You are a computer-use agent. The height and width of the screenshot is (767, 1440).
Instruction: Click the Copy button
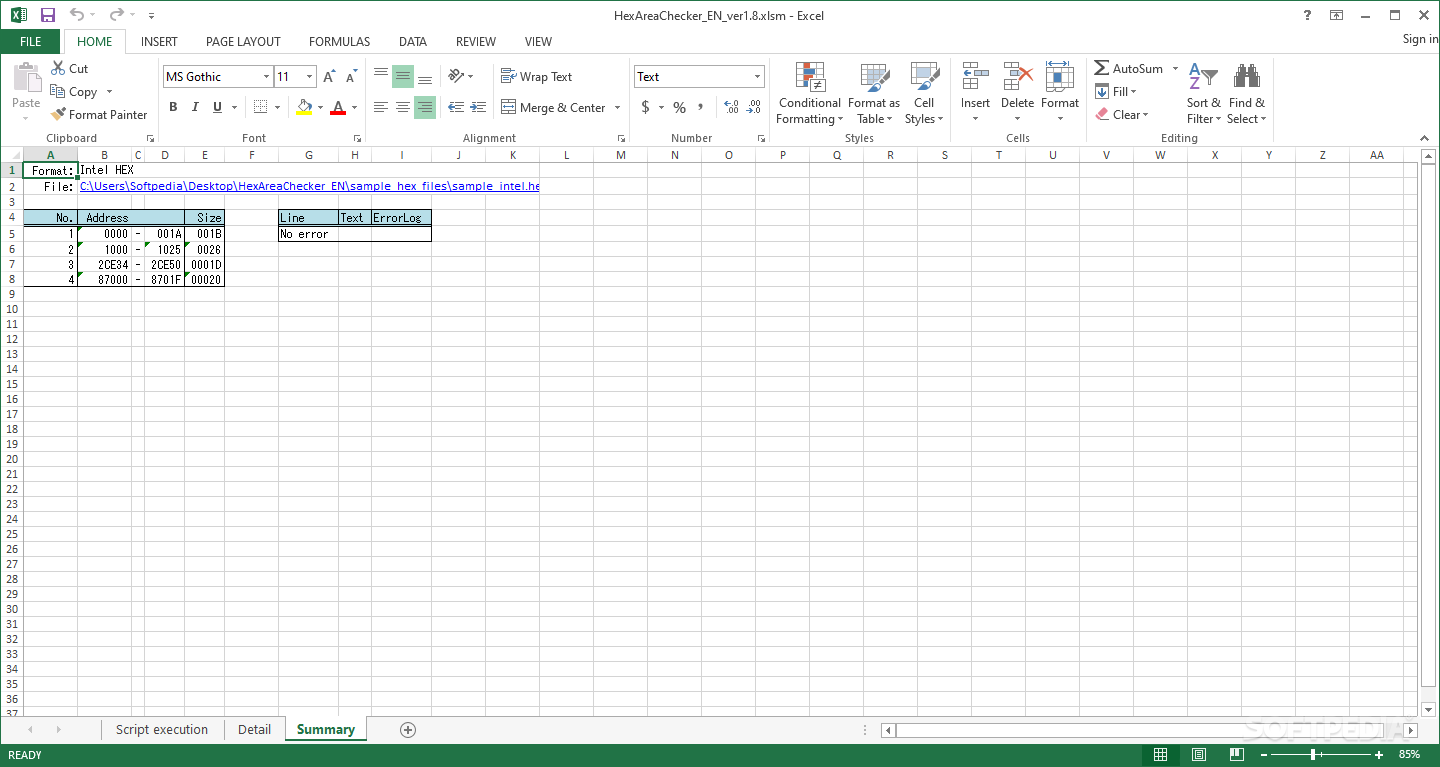click(80, 91)
